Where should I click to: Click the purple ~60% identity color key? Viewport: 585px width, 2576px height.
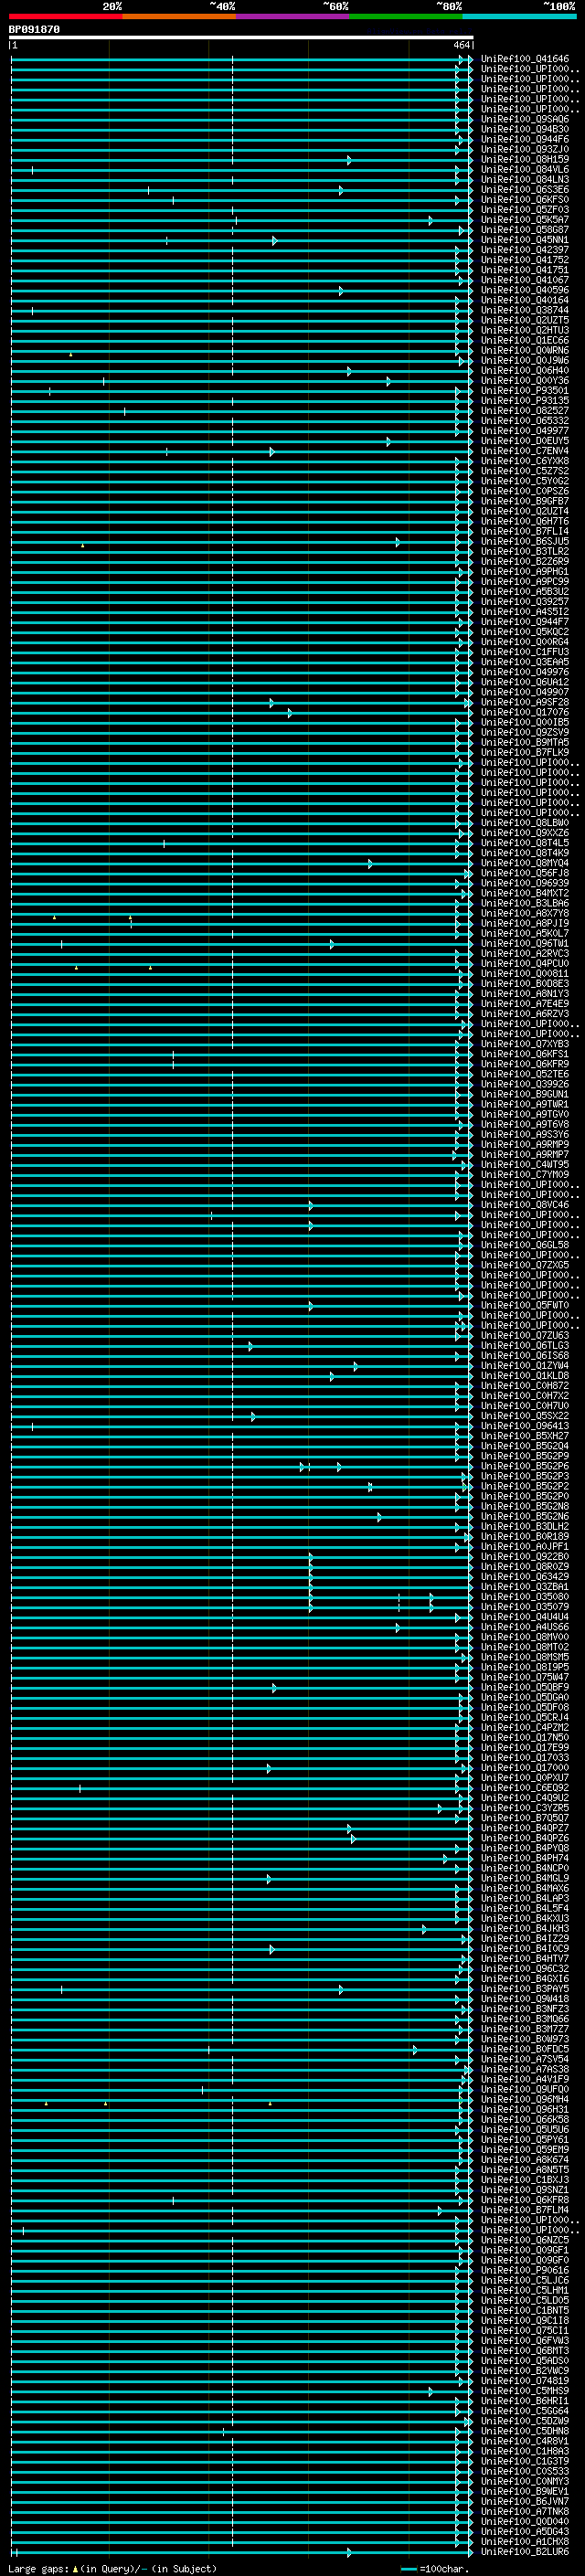[x=293, y=16]
